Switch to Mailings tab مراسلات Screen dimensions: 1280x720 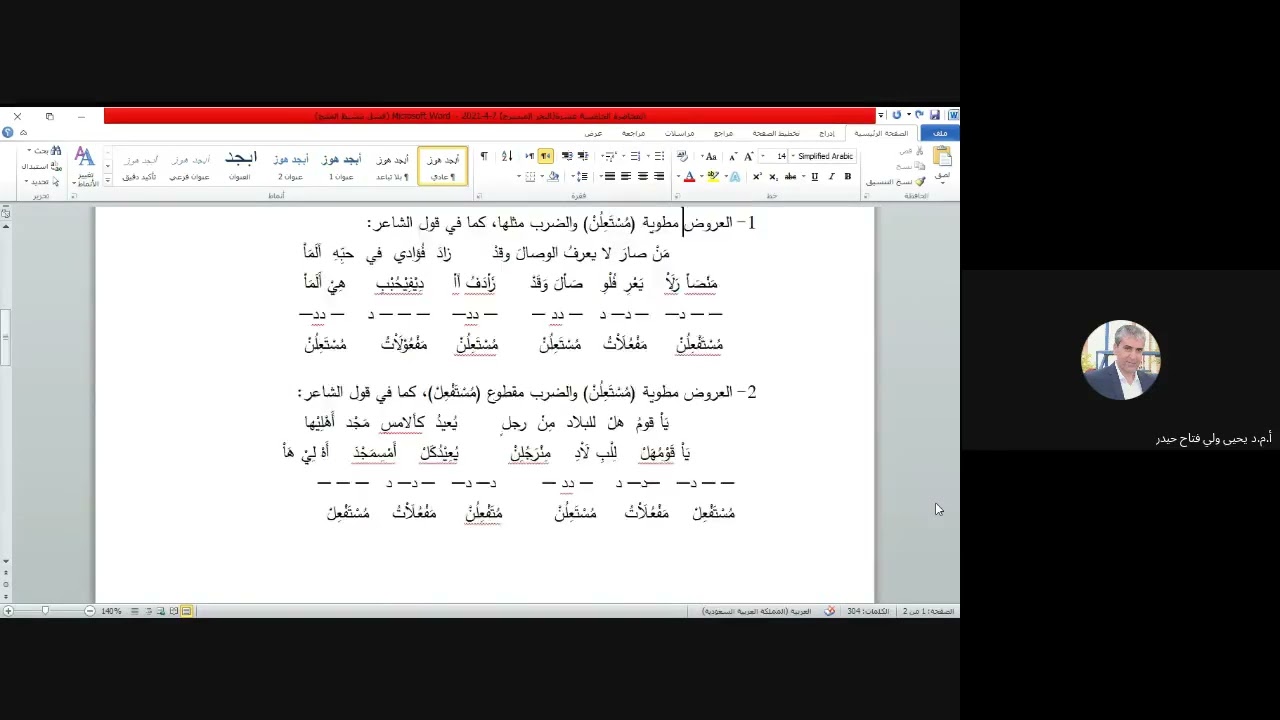point(679,133)
